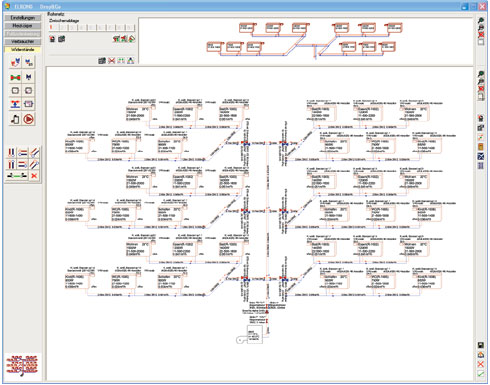Switch to the Heizkörper tab
490x385 pixels.
[x=23, y=26]
